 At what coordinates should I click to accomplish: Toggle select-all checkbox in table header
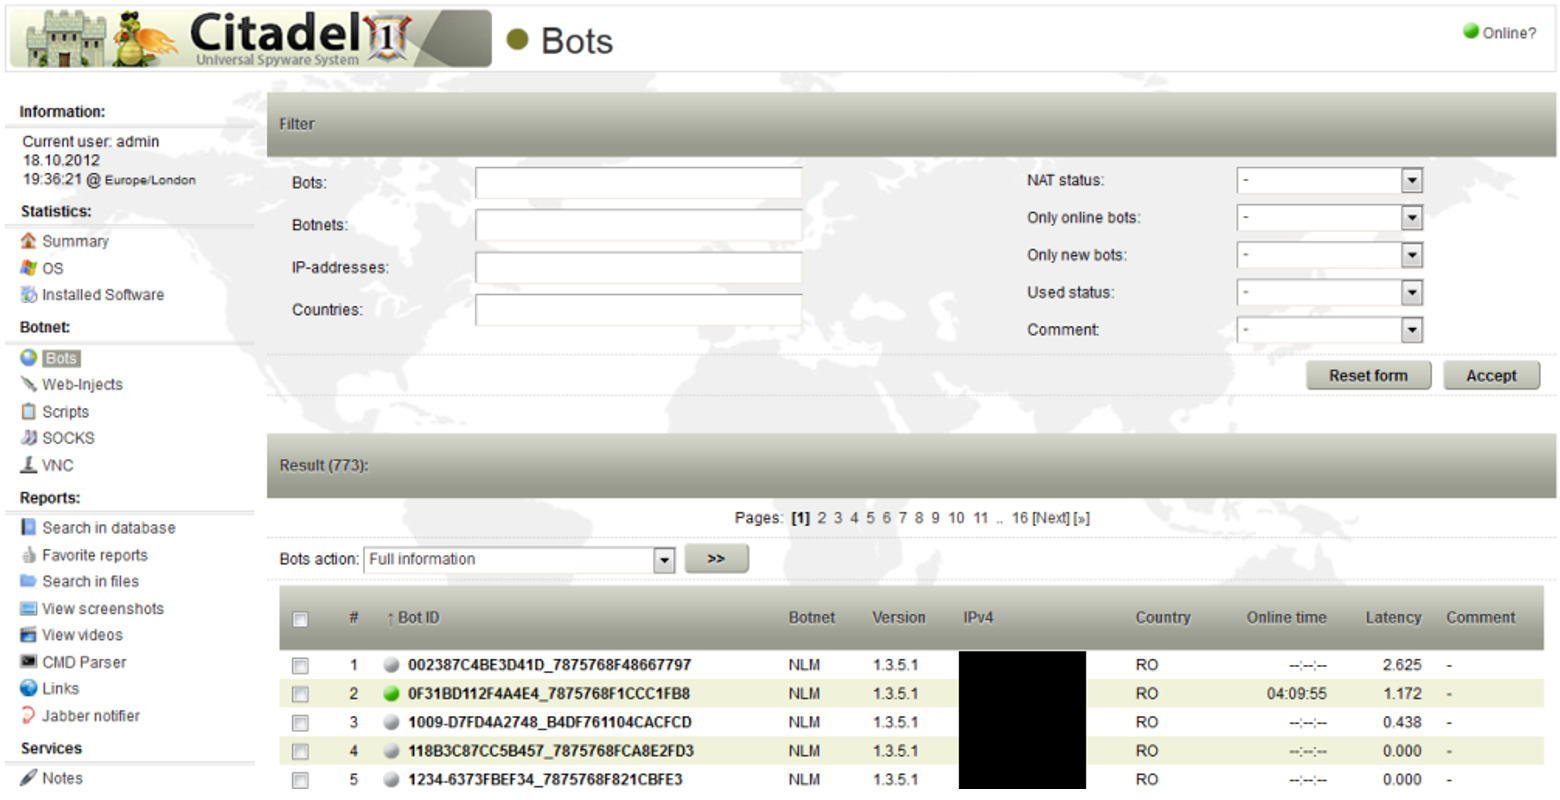(x=300, y=619)
